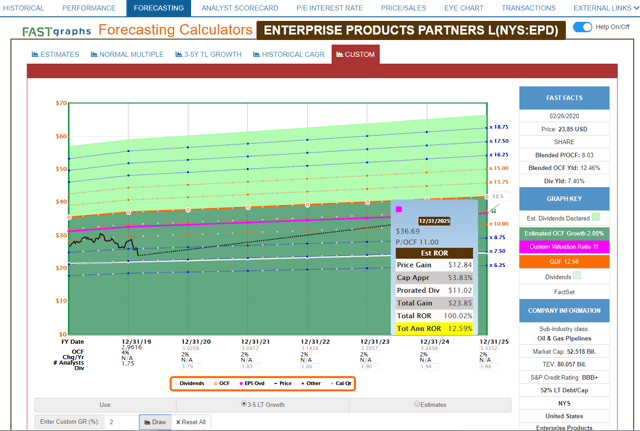Click the 12/31/20 OCF value field
Image resolution: width=640 pixels, height=431 pixels.
(190, 348)
